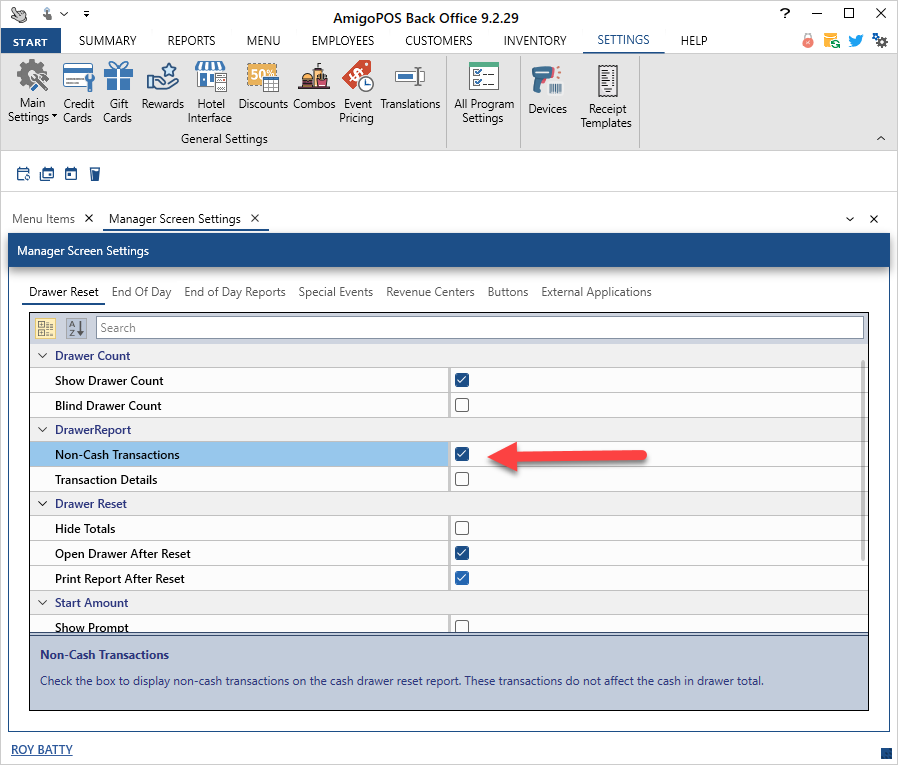Collapse the DrawerReport category
This screenshot has width=898, height=765.
[x=42, y=430]
